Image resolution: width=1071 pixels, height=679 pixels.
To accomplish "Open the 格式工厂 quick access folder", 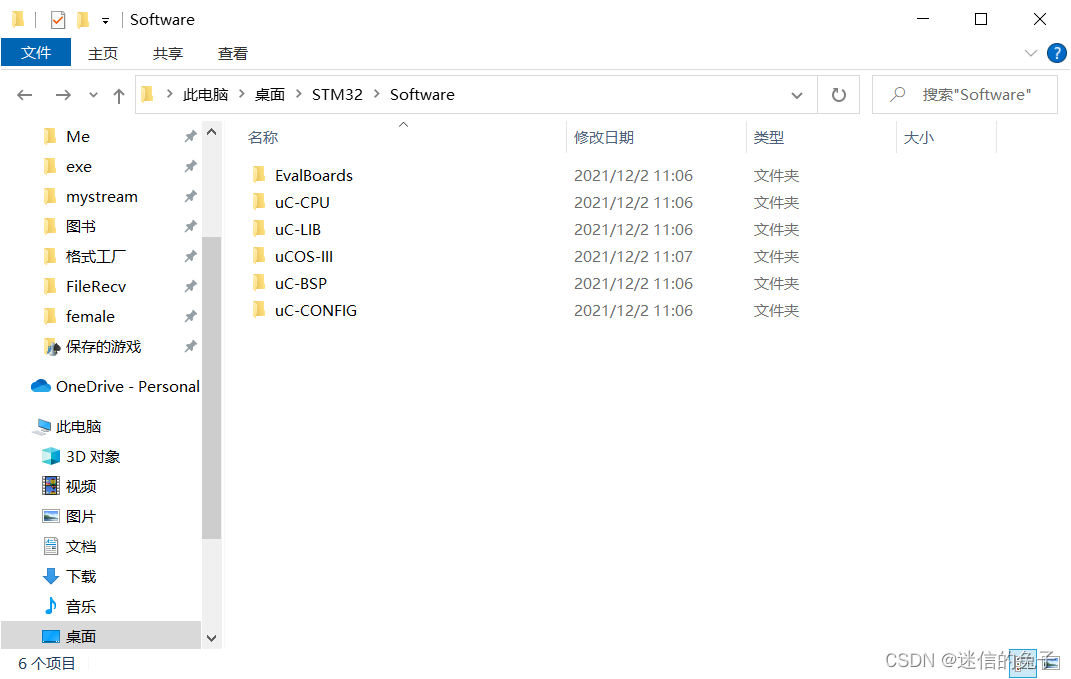I will [x=96, y=257].
